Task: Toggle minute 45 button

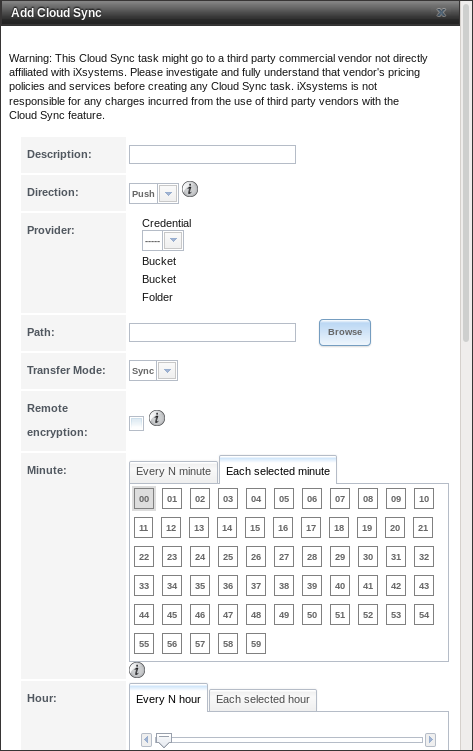Action: [172, 614]
